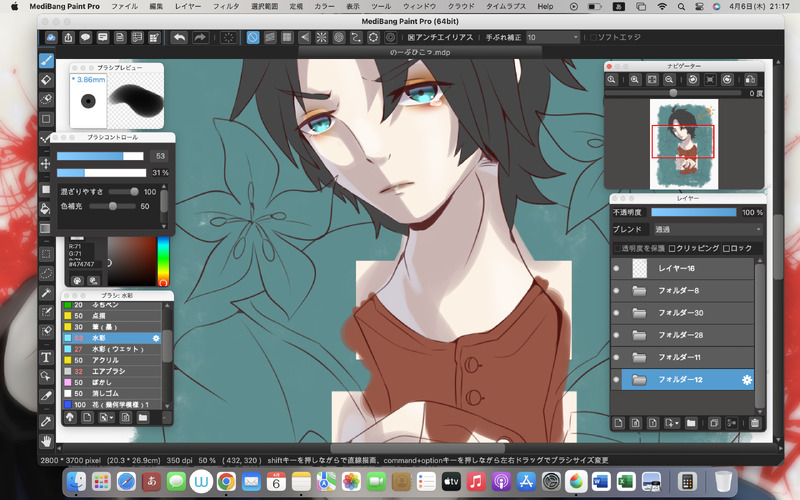Turn snap off with the blue circle icon

[x=253, y=37]
